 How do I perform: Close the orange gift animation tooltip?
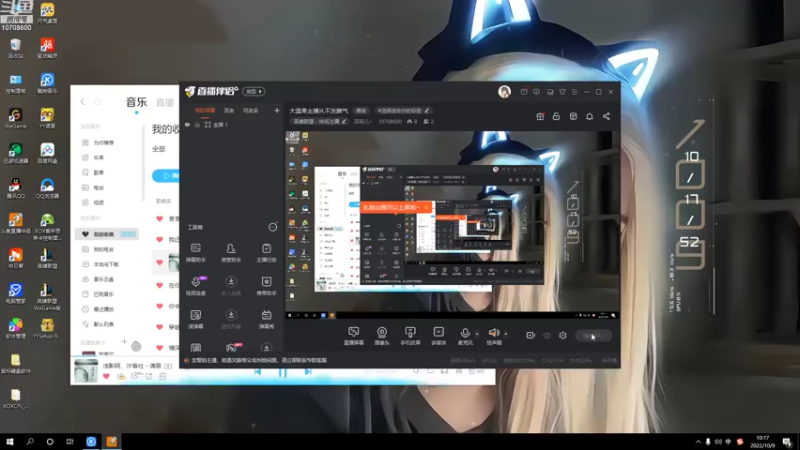[x=426, y=207]
